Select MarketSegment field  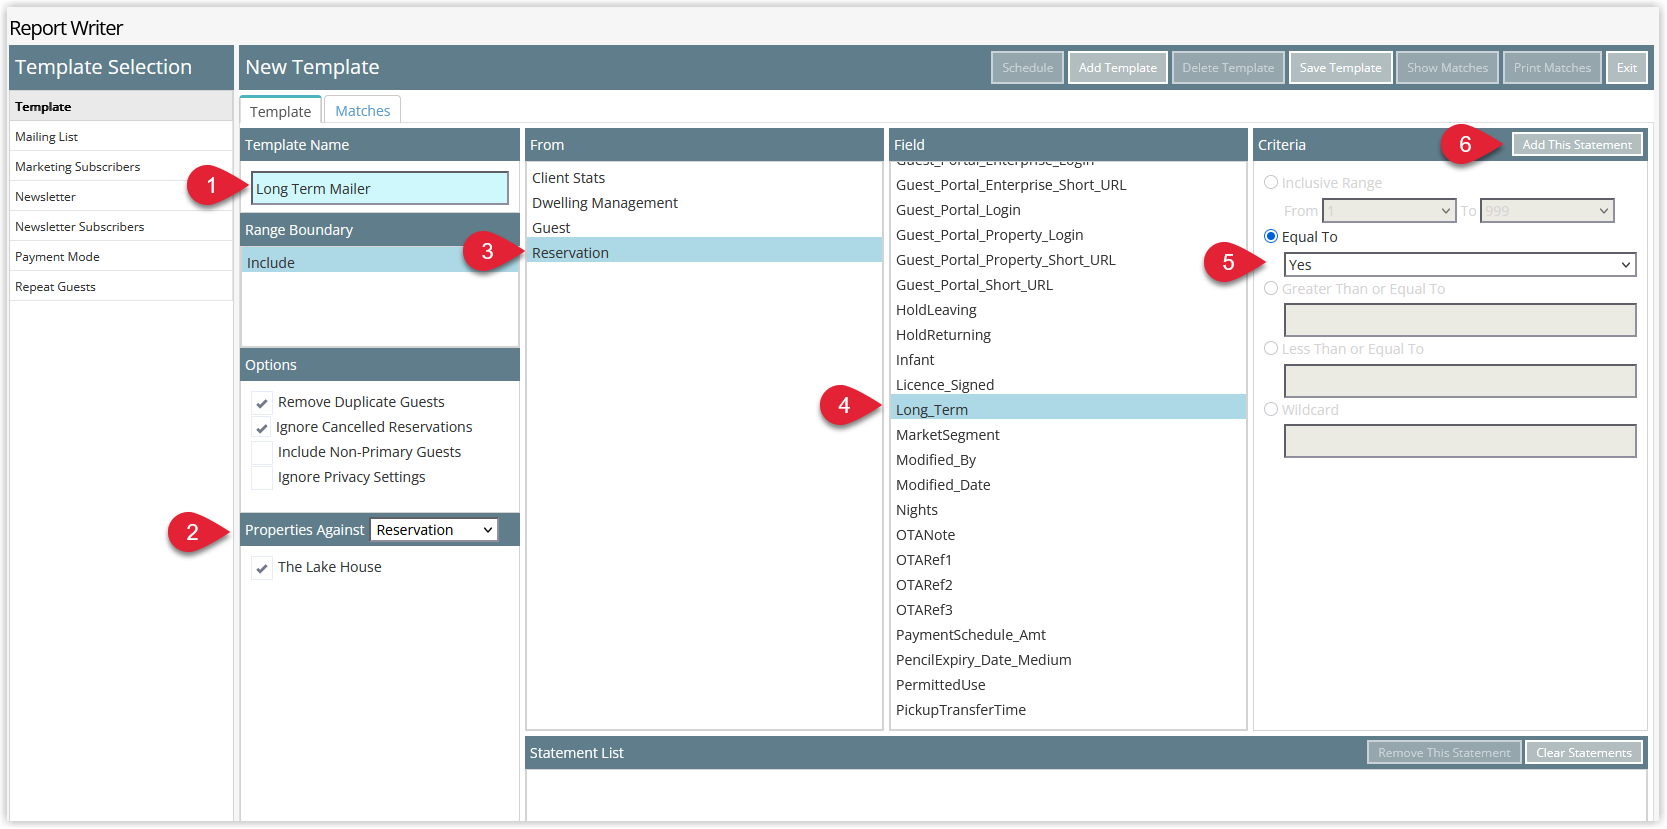[1068, 435]
